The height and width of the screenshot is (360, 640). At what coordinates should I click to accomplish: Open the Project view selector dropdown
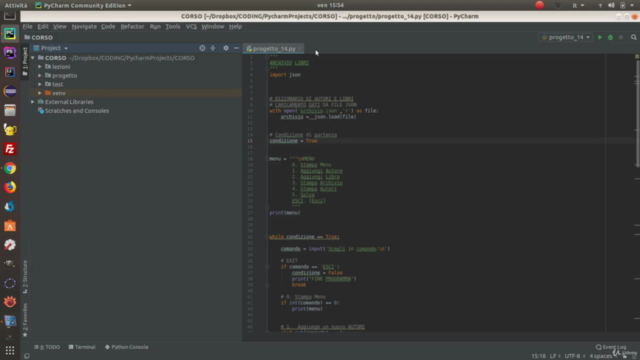tap(51, 48)
